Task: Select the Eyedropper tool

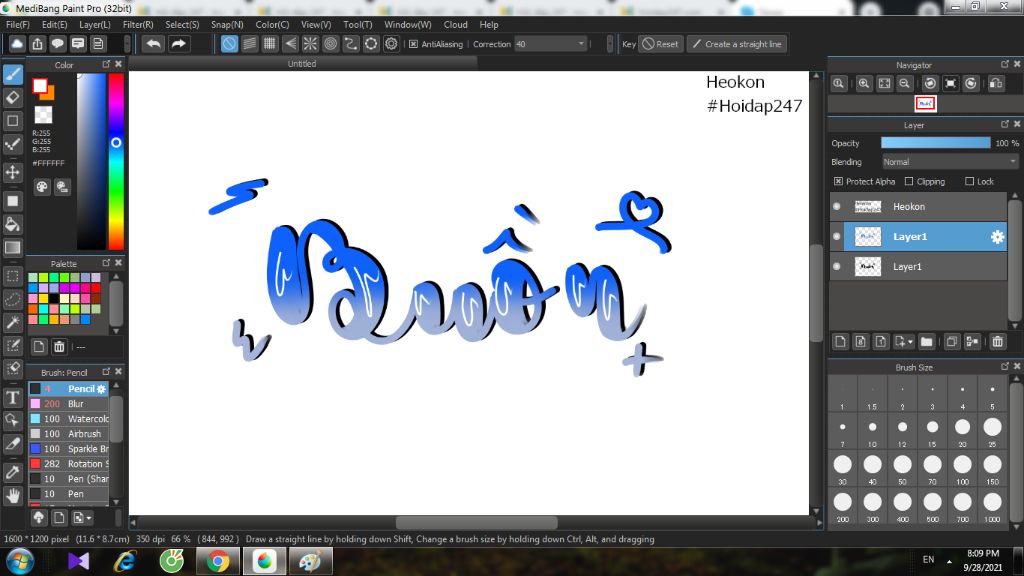Action: pos(12,472)
